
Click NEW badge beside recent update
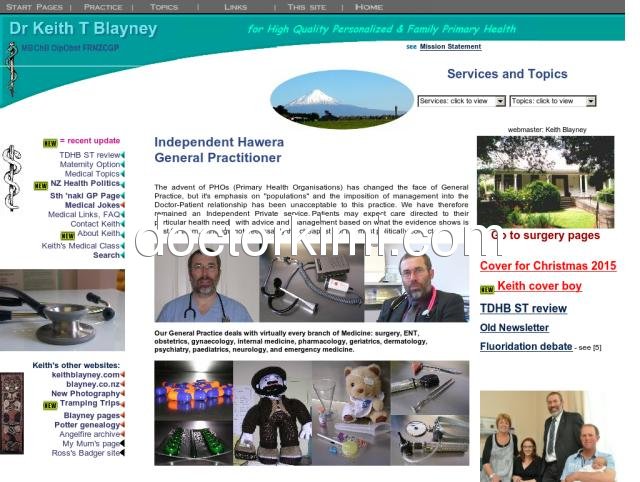click(x=50, y=143)
